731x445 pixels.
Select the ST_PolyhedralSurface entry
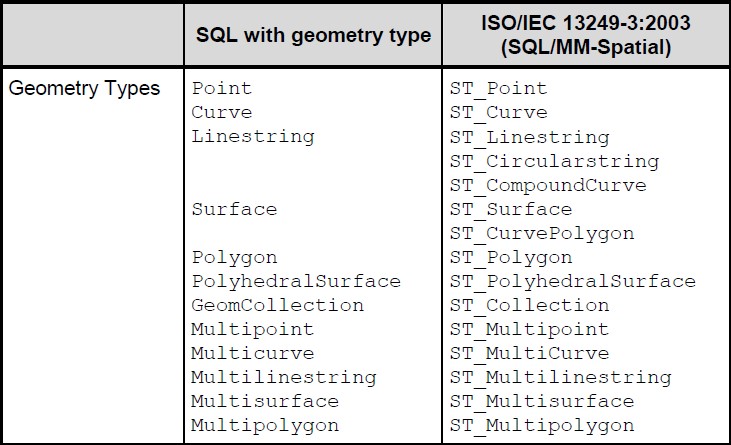[572, 281]
